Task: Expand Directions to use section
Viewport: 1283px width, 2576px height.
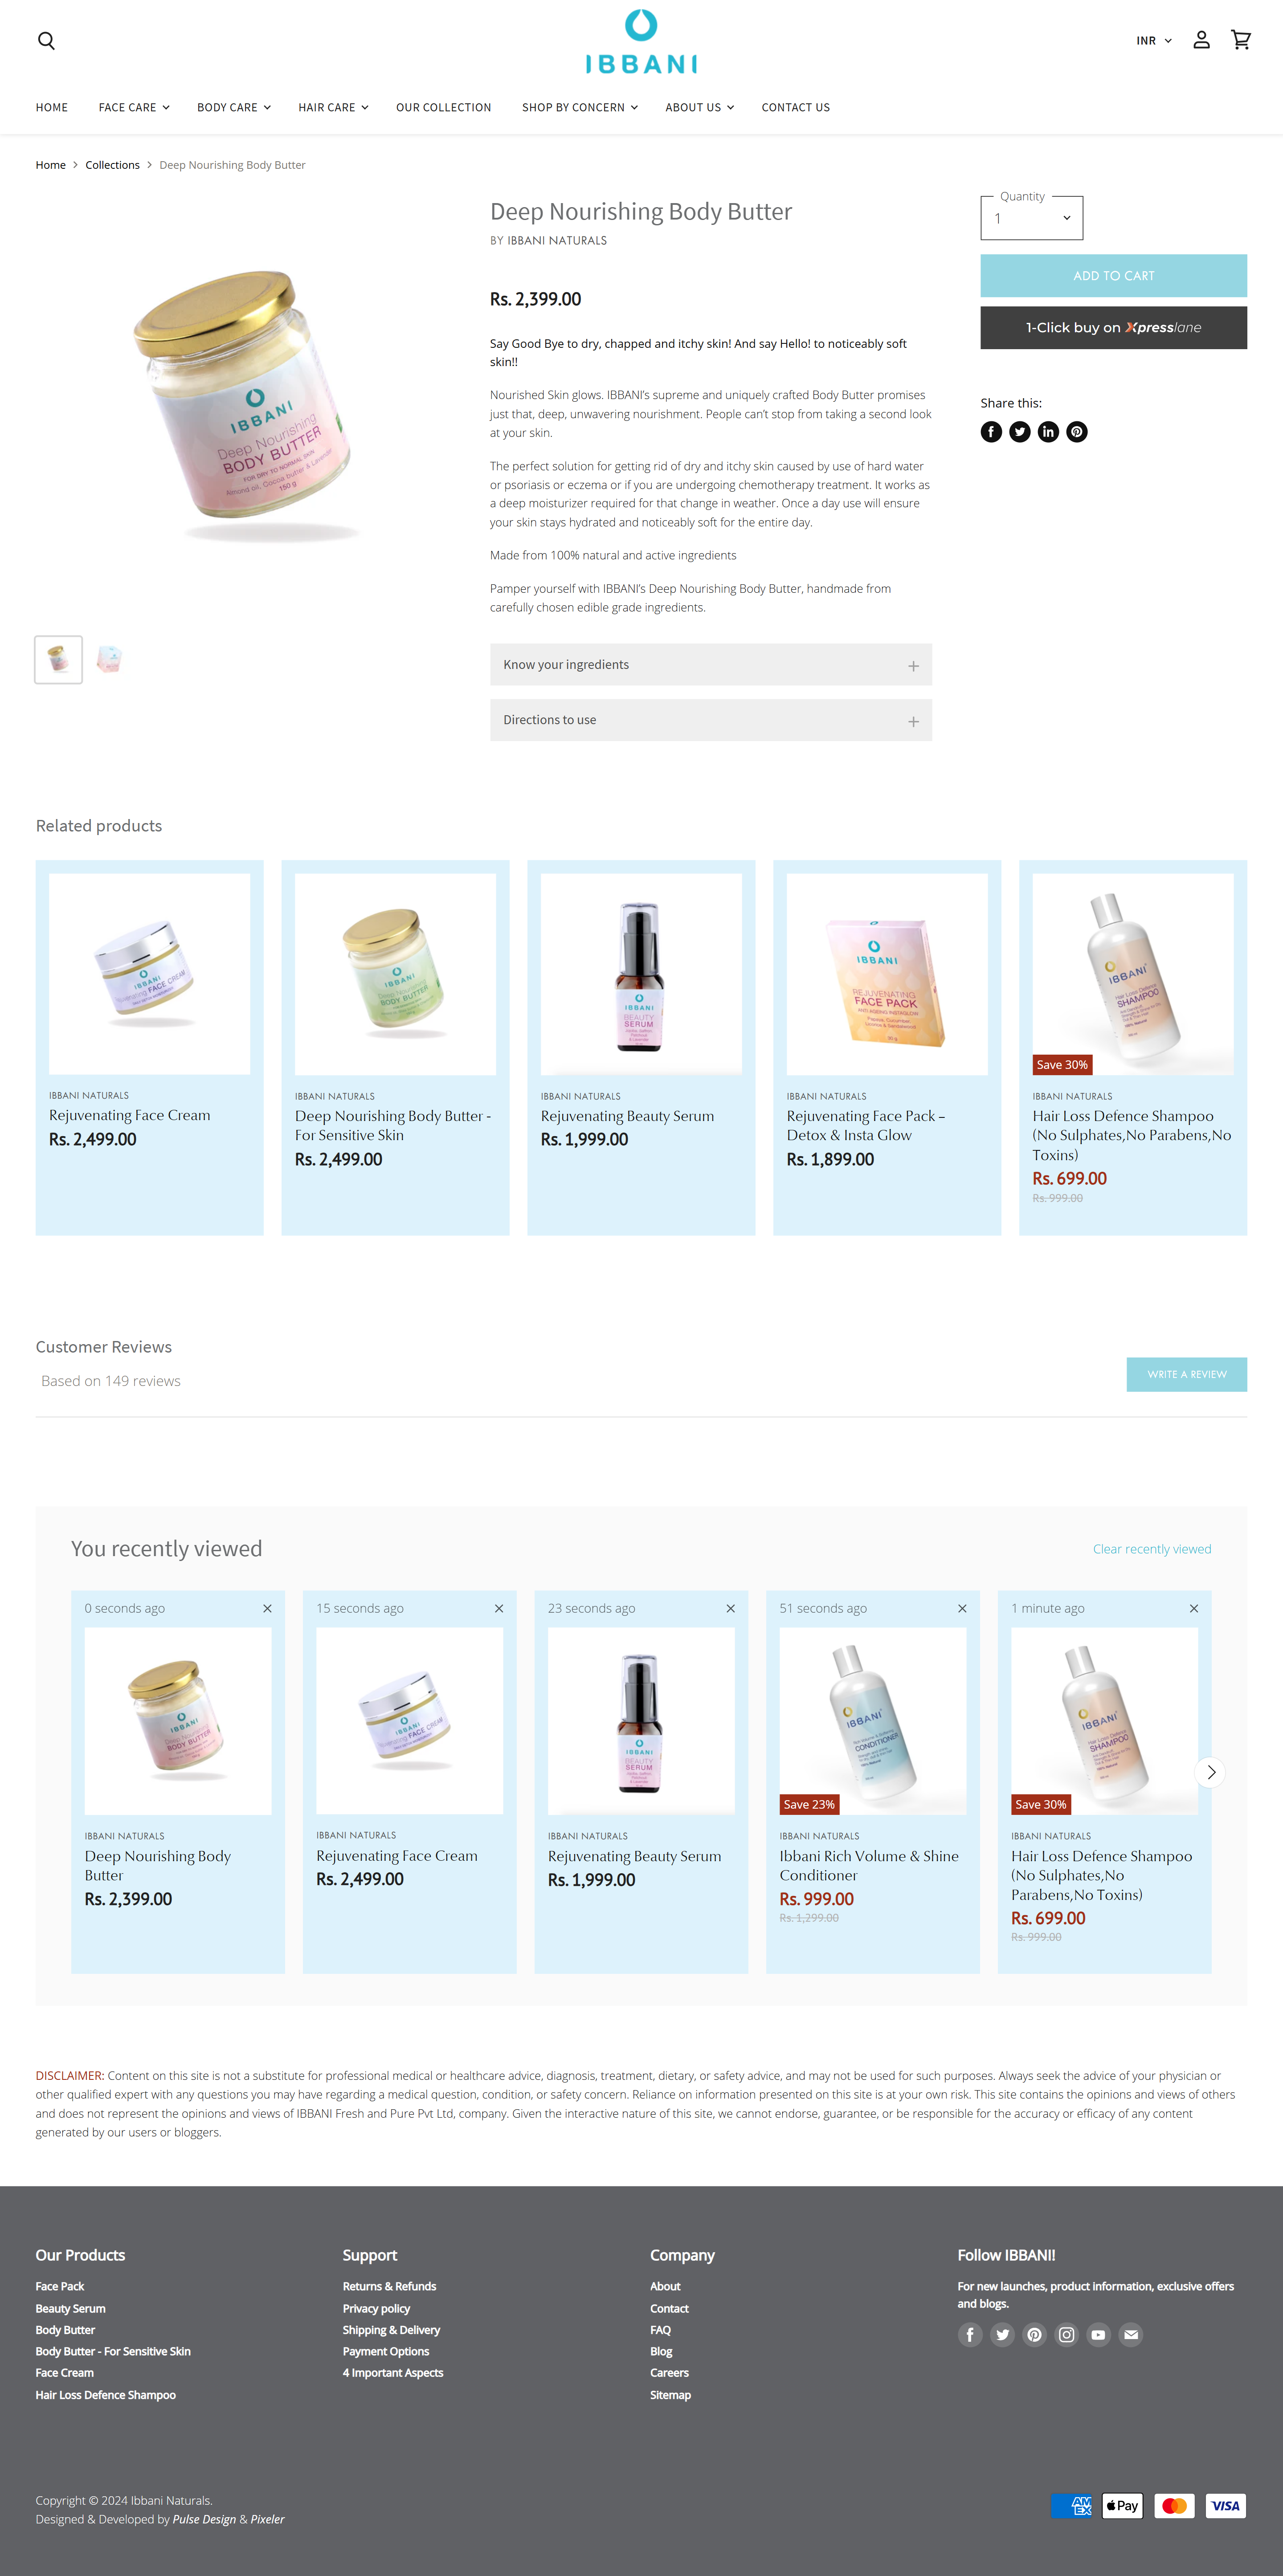Action: coord(711,720)
